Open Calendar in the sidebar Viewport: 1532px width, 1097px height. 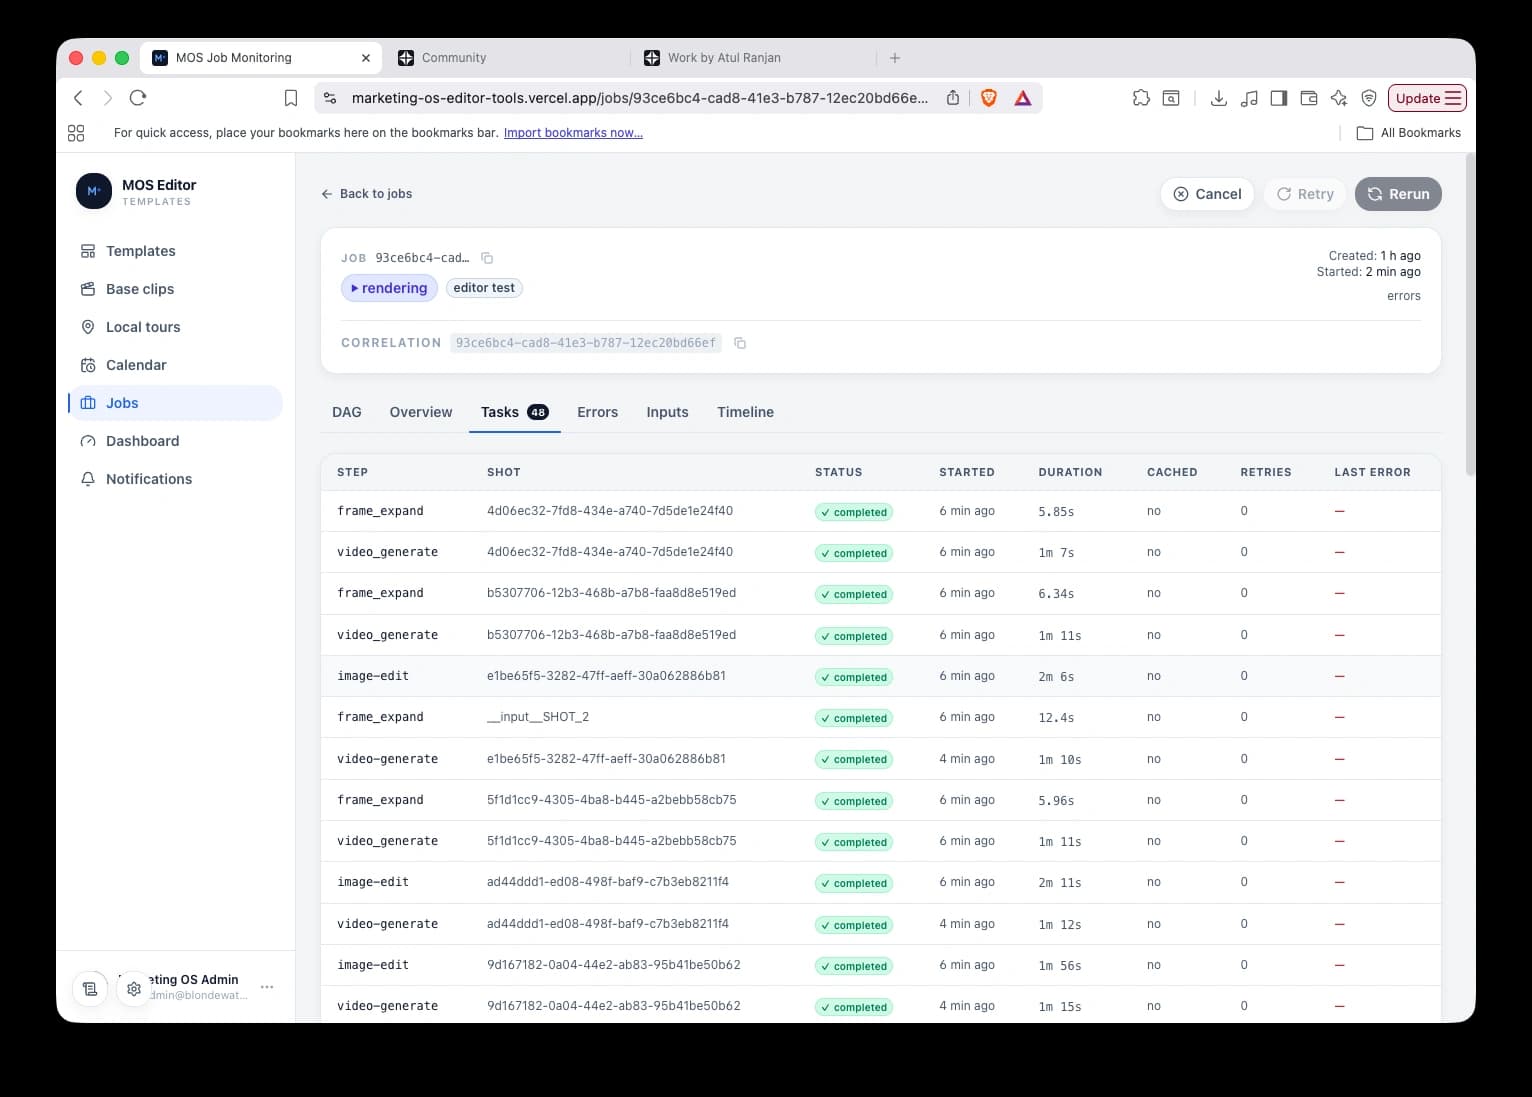click(175, 365)
